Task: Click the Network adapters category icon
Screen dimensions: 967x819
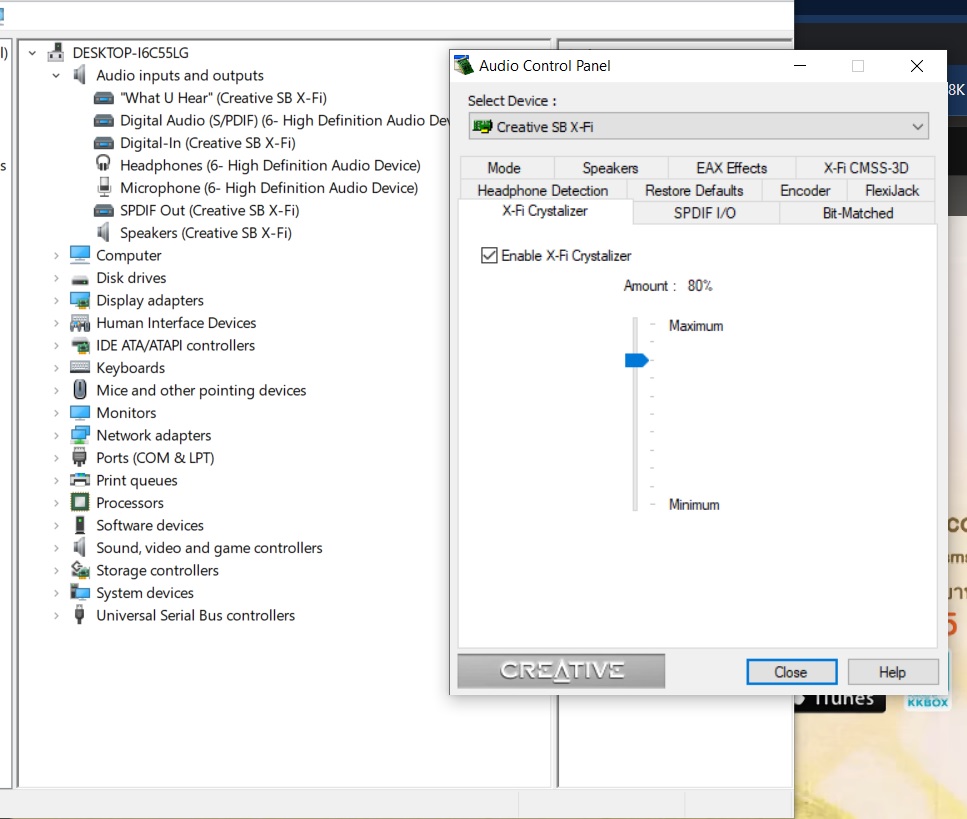Action: pos(80,435)
